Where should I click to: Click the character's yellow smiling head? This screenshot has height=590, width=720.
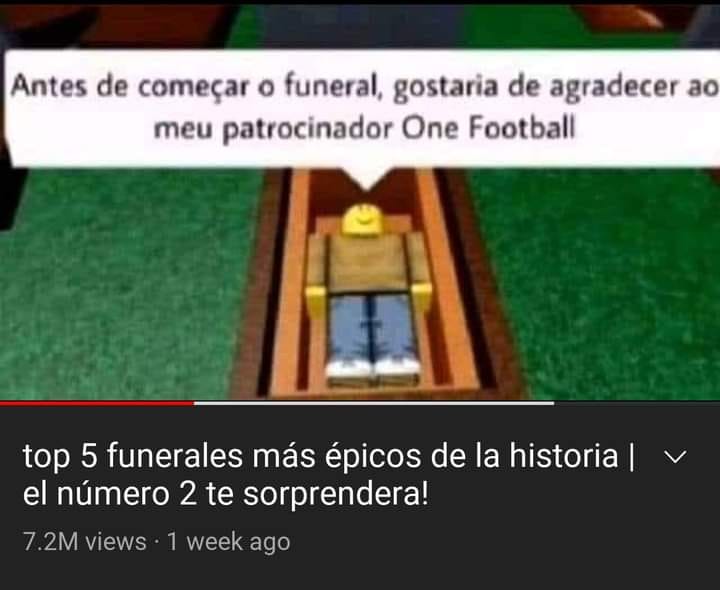pyautogui.click(x=363, y=219)
